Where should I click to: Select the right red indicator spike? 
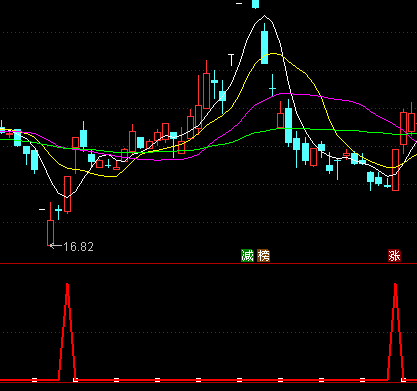[x=396, y=332]
